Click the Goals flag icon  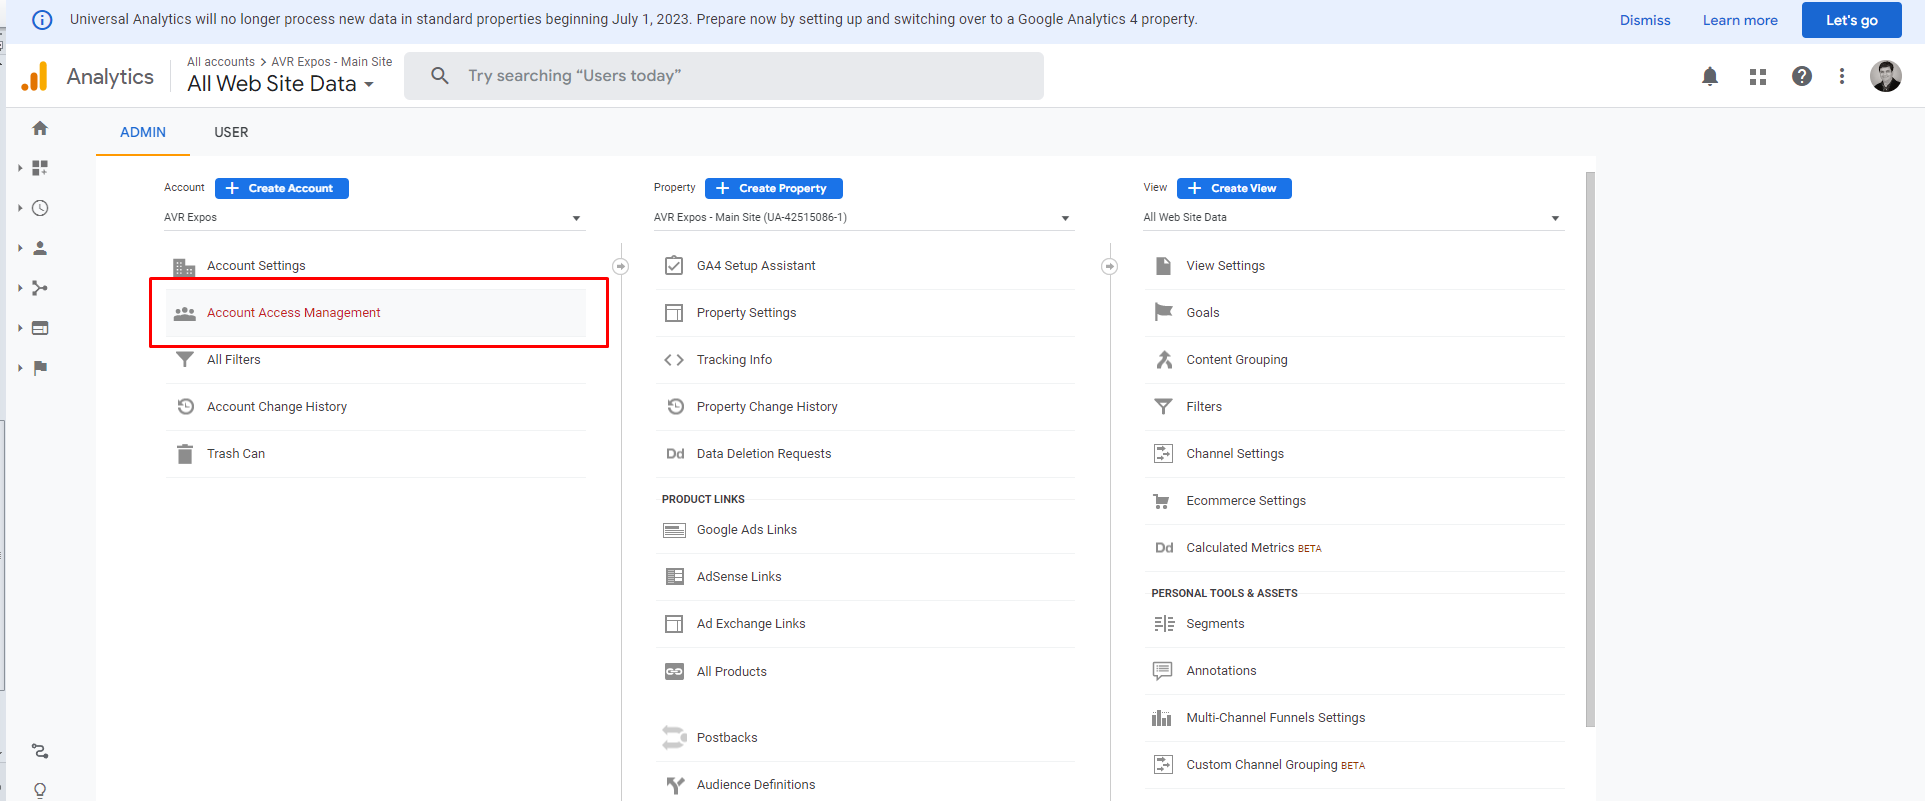point(1163,312)
